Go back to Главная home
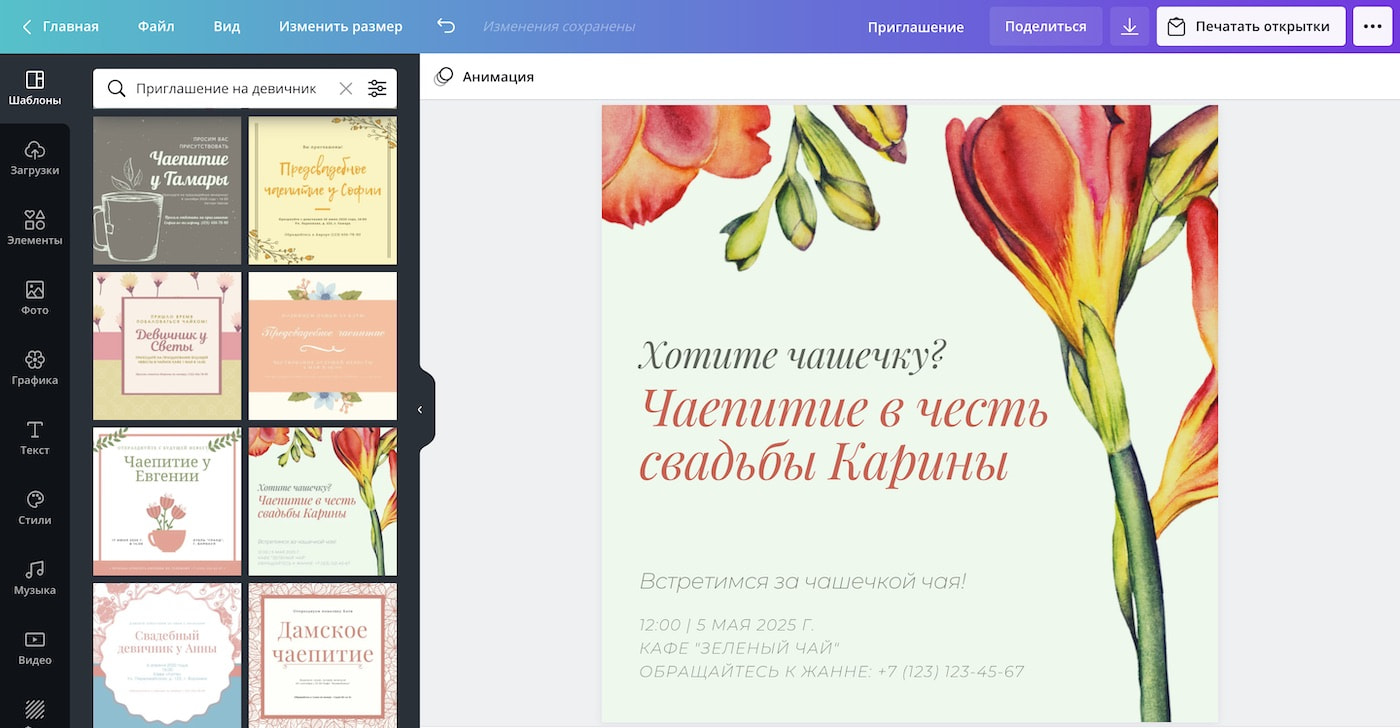The image size is (1400, 728). 61,27
